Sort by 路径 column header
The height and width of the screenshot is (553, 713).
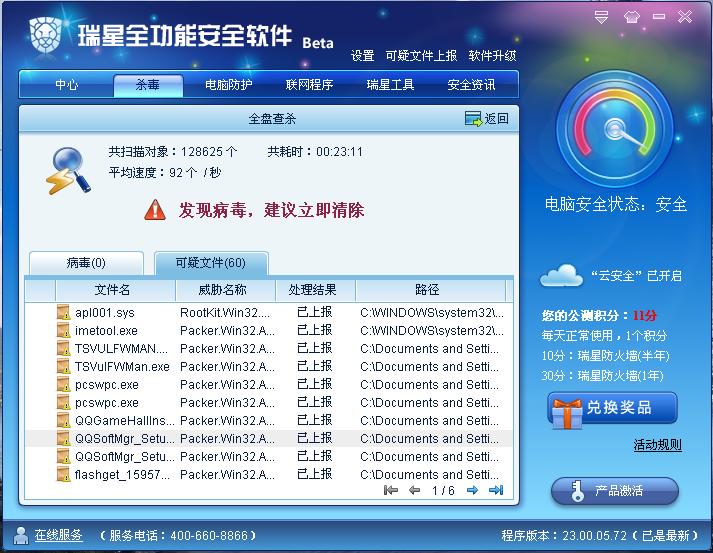click(x=431, y=290)
